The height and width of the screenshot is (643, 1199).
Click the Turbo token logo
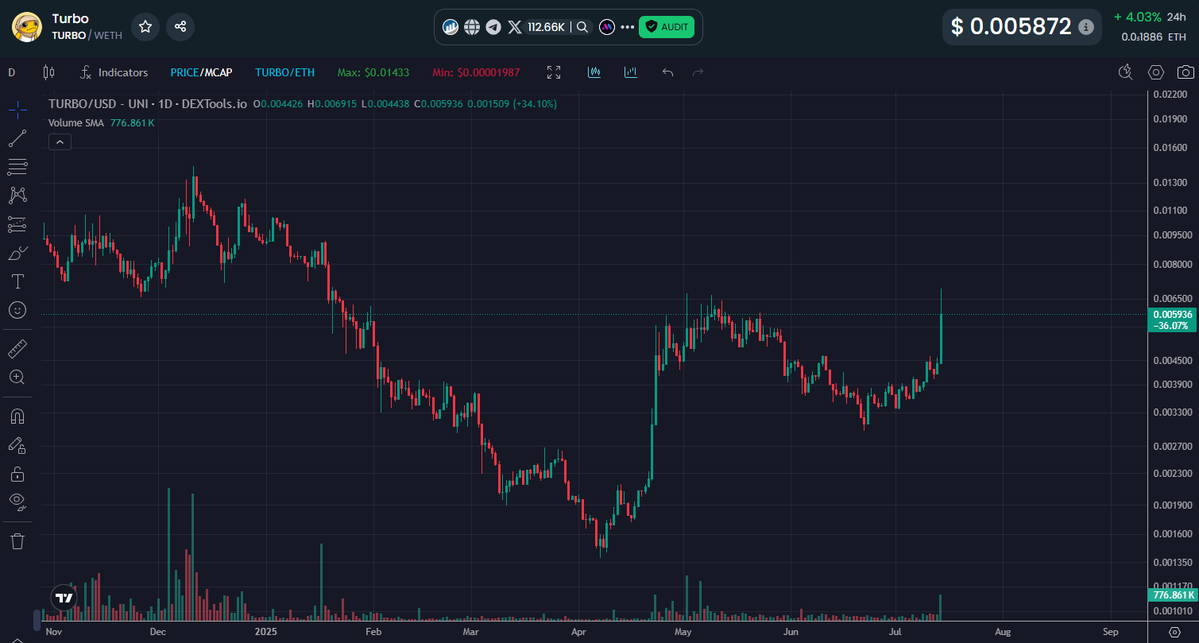point(27,27)
